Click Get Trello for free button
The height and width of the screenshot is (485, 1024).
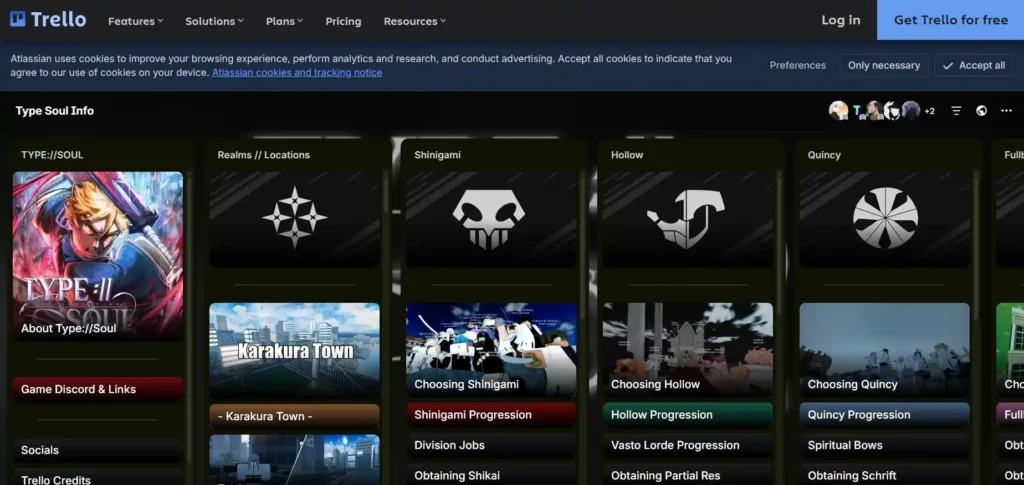point(950,20)
